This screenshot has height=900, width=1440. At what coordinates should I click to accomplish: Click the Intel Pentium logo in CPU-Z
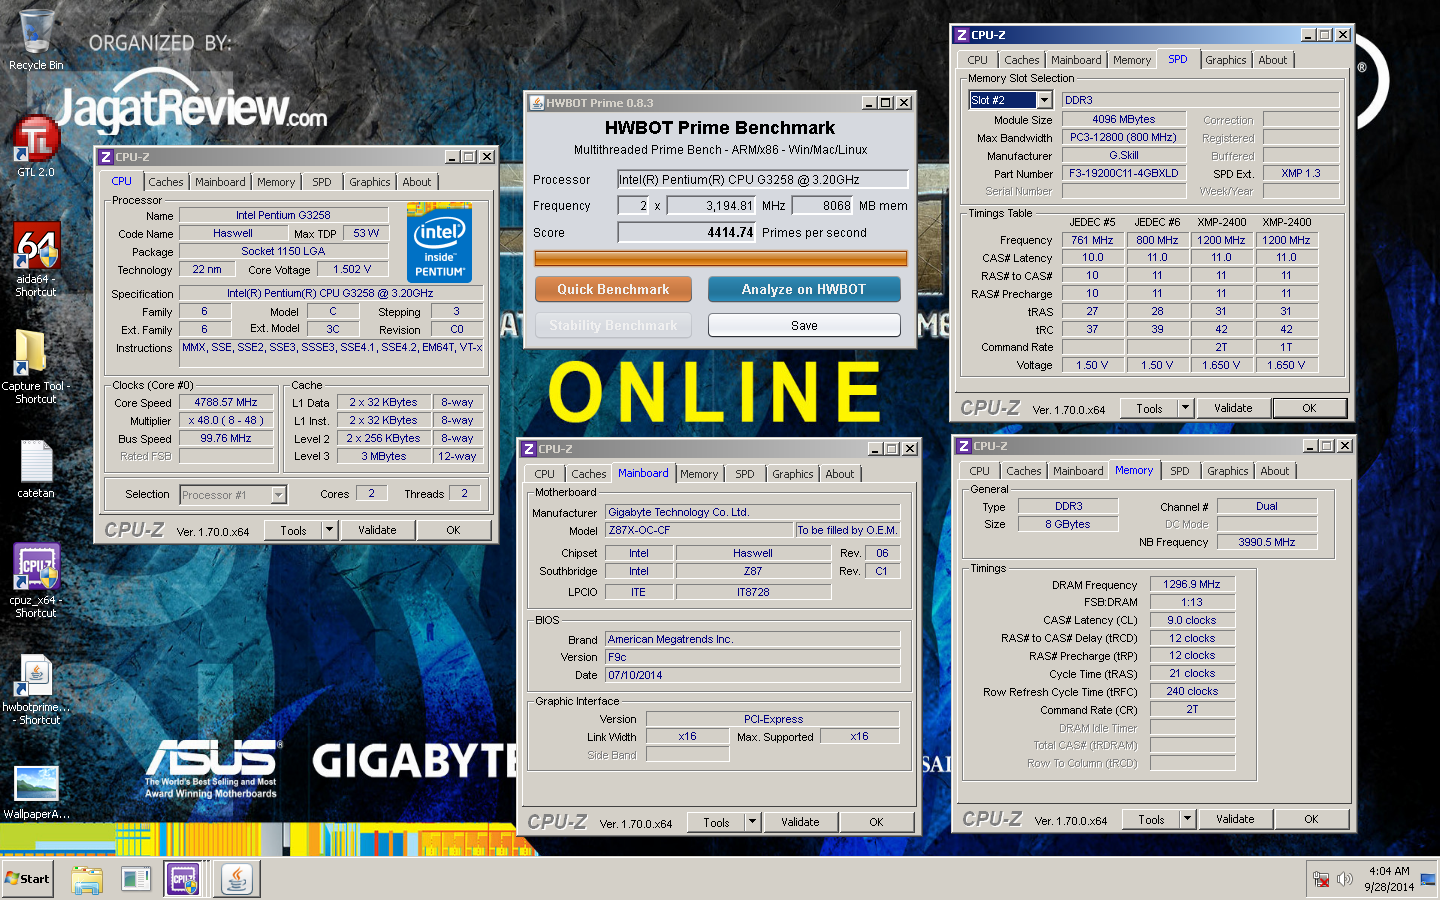(x=439, y=242)
